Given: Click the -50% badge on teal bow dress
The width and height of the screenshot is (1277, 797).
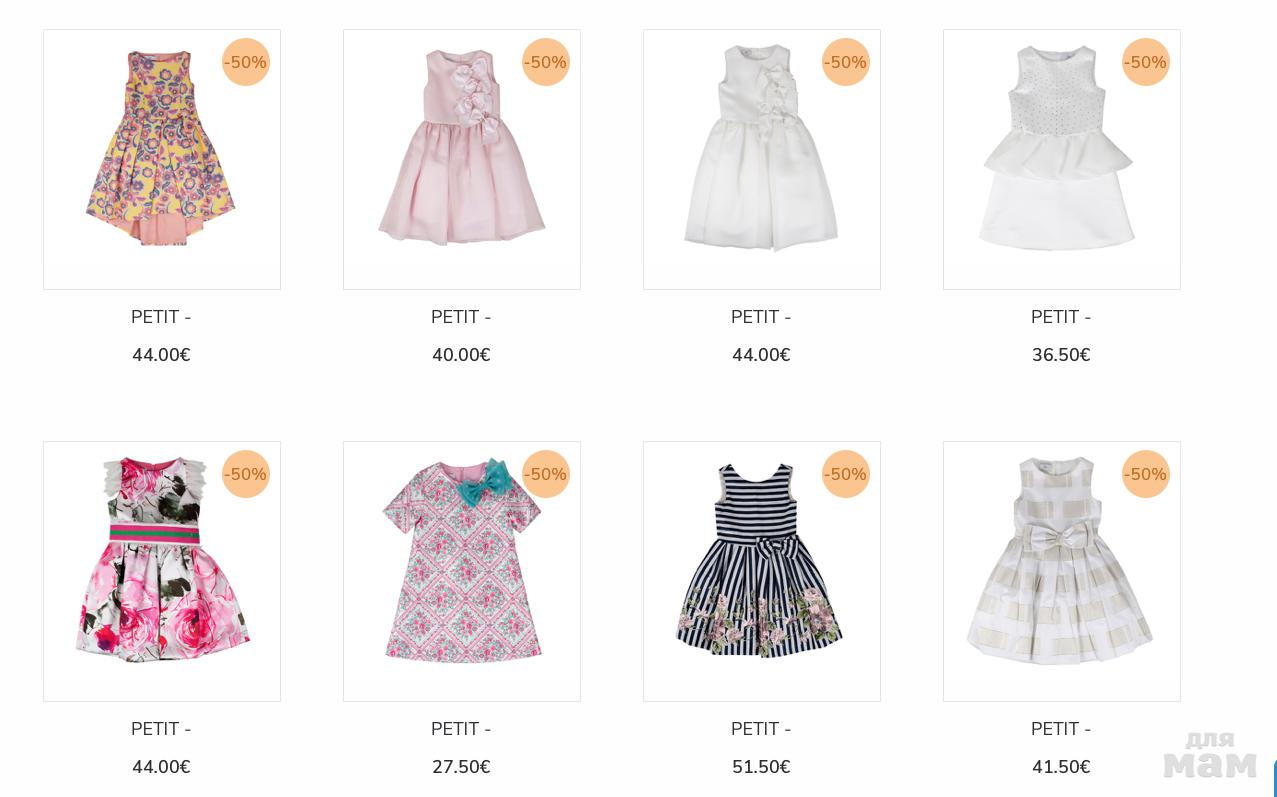Looking at the screenshot, I should (546, 474).
